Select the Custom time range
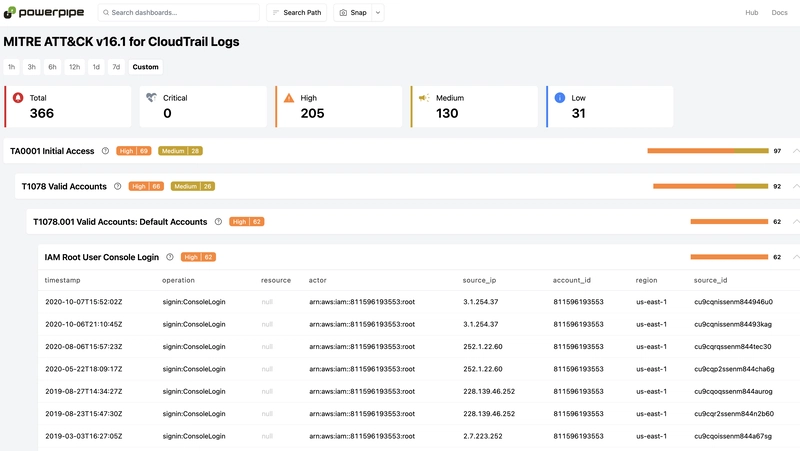The height and width of the screenshot is (451, 800). tap(145, 67)
